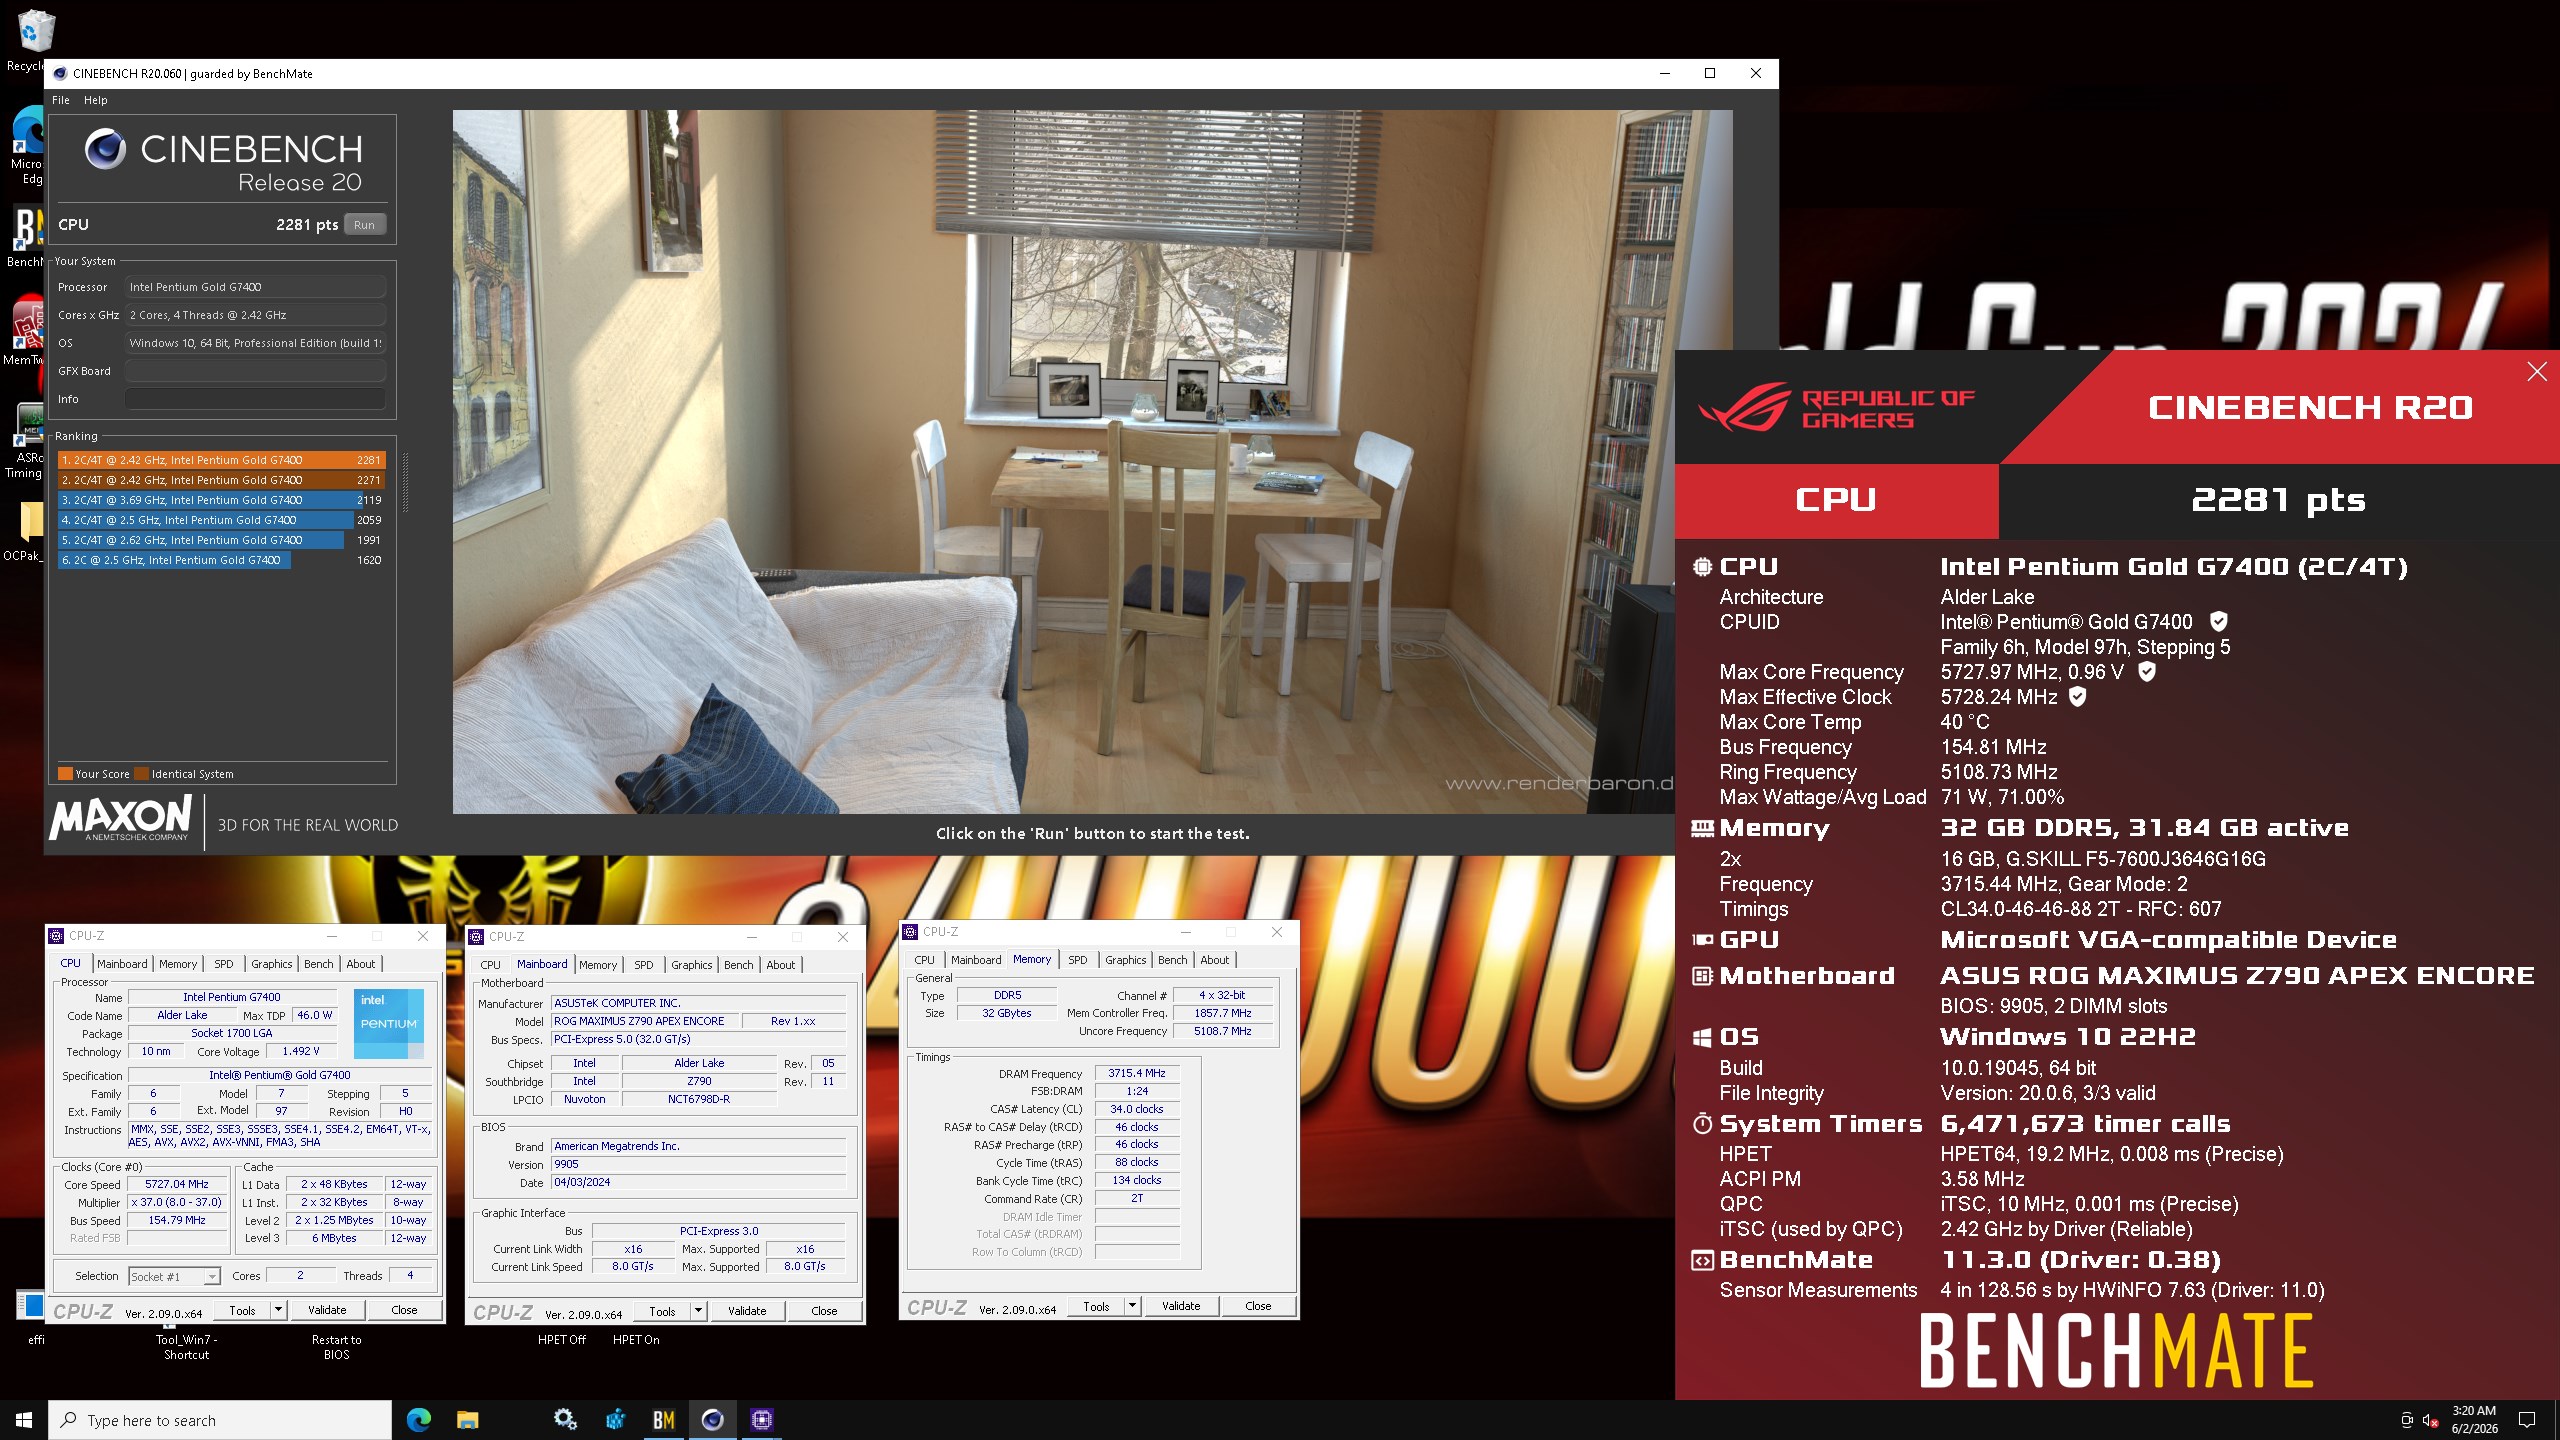This screenshot has width=2560, height=1440.
Task: Click the GFX Board field in Cinebench
Action: [255, 371]
